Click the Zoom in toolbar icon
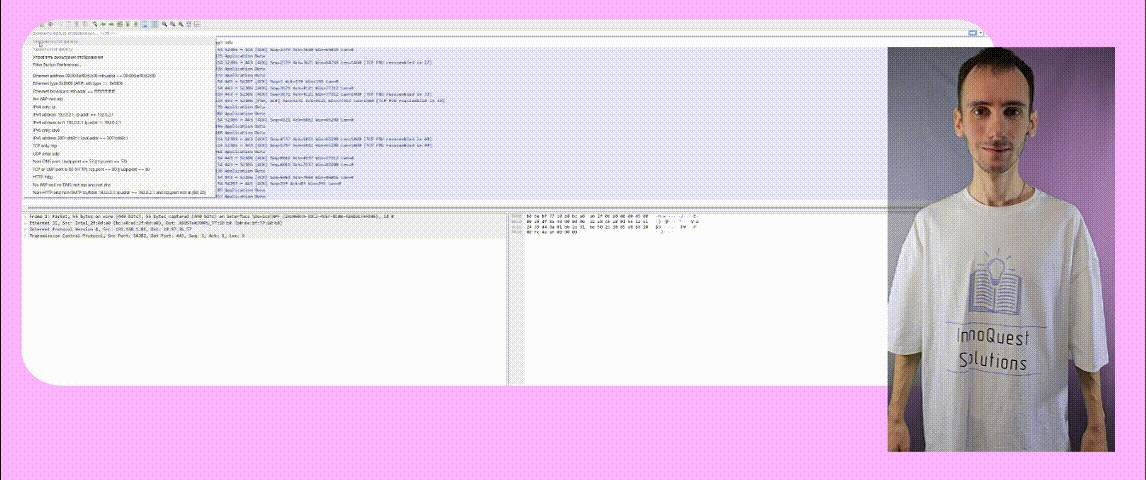 (164, 24)
